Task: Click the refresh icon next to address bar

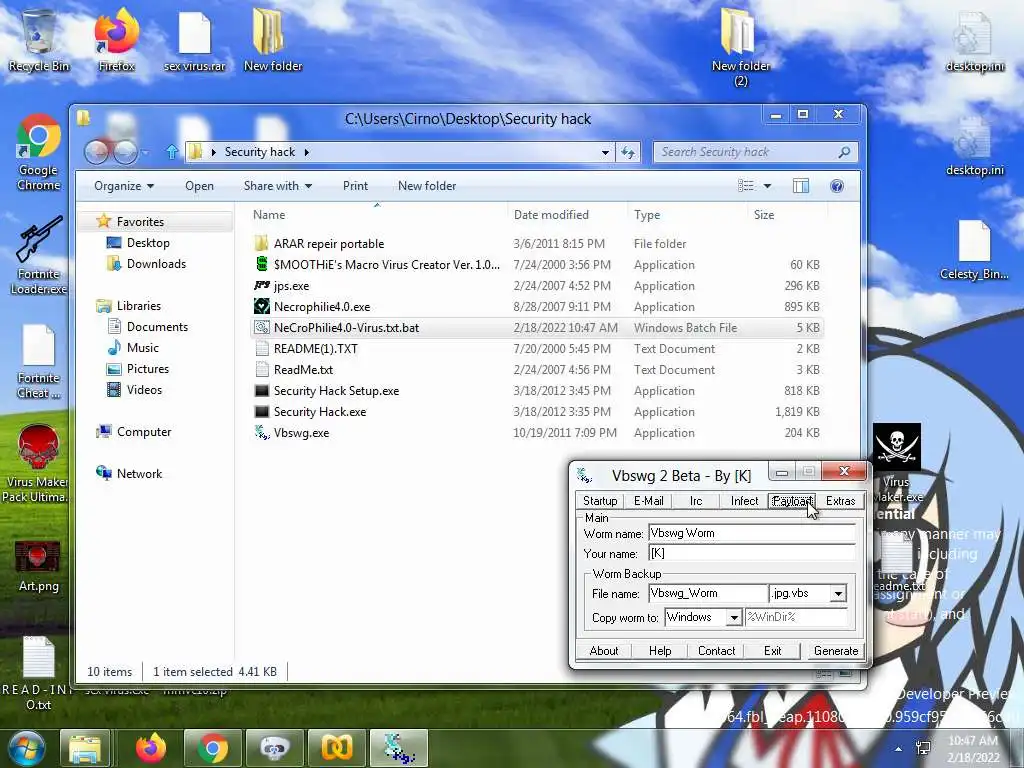Action: pyautogui.click(x=628, y=152)
